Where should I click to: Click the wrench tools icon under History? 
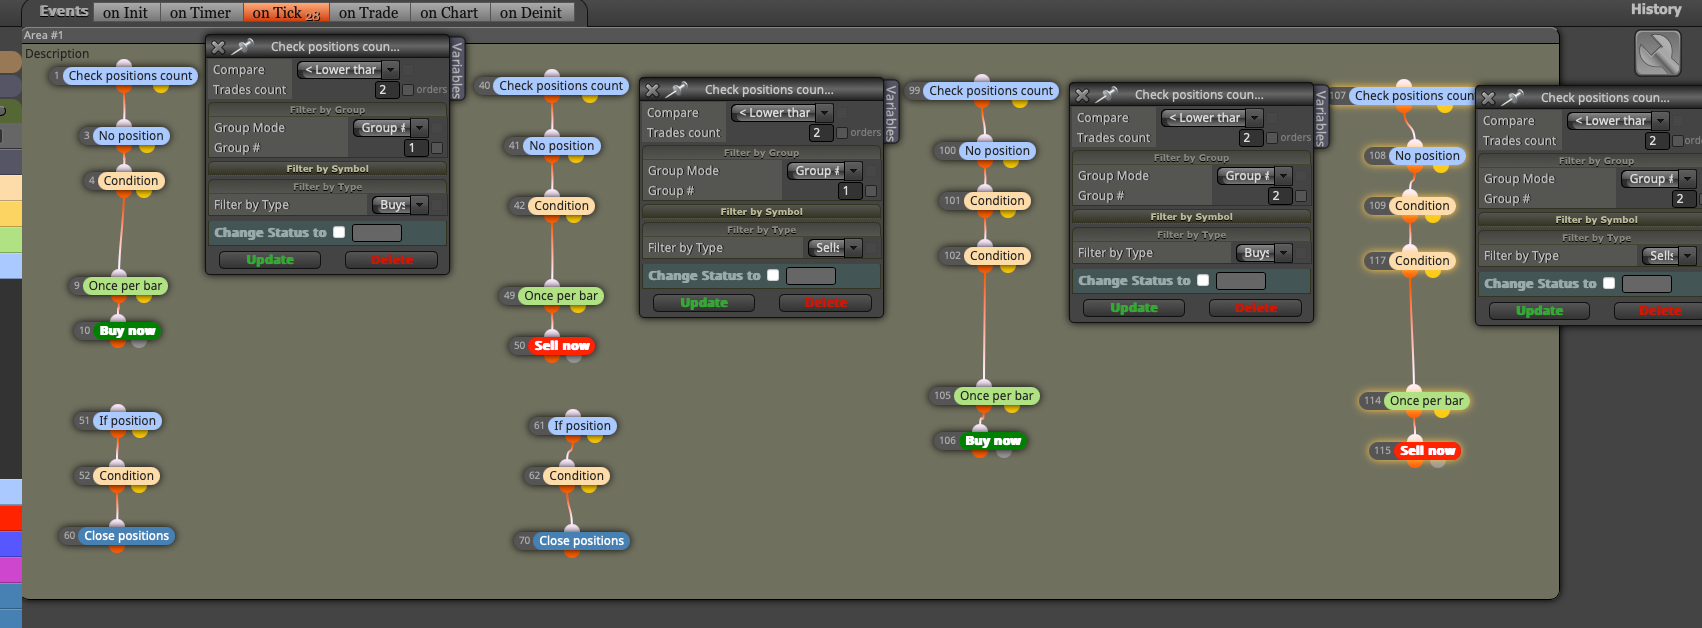(1657, 53)
